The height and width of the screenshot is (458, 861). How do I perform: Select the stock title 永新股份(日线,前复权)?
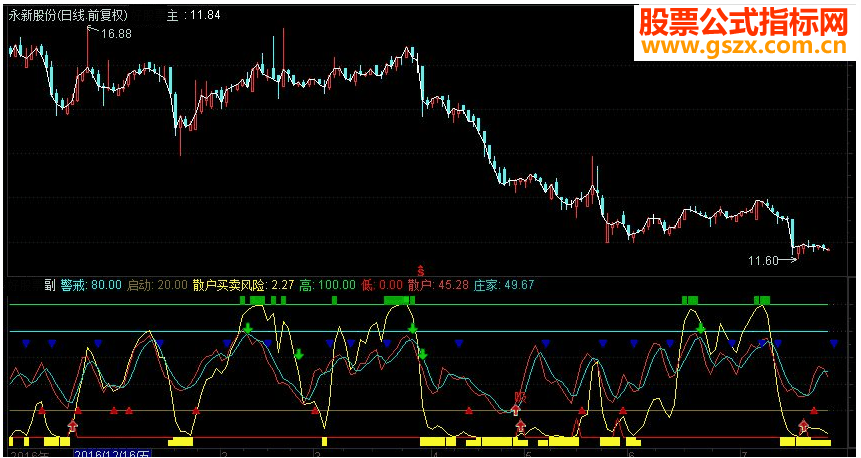(68, 15)
